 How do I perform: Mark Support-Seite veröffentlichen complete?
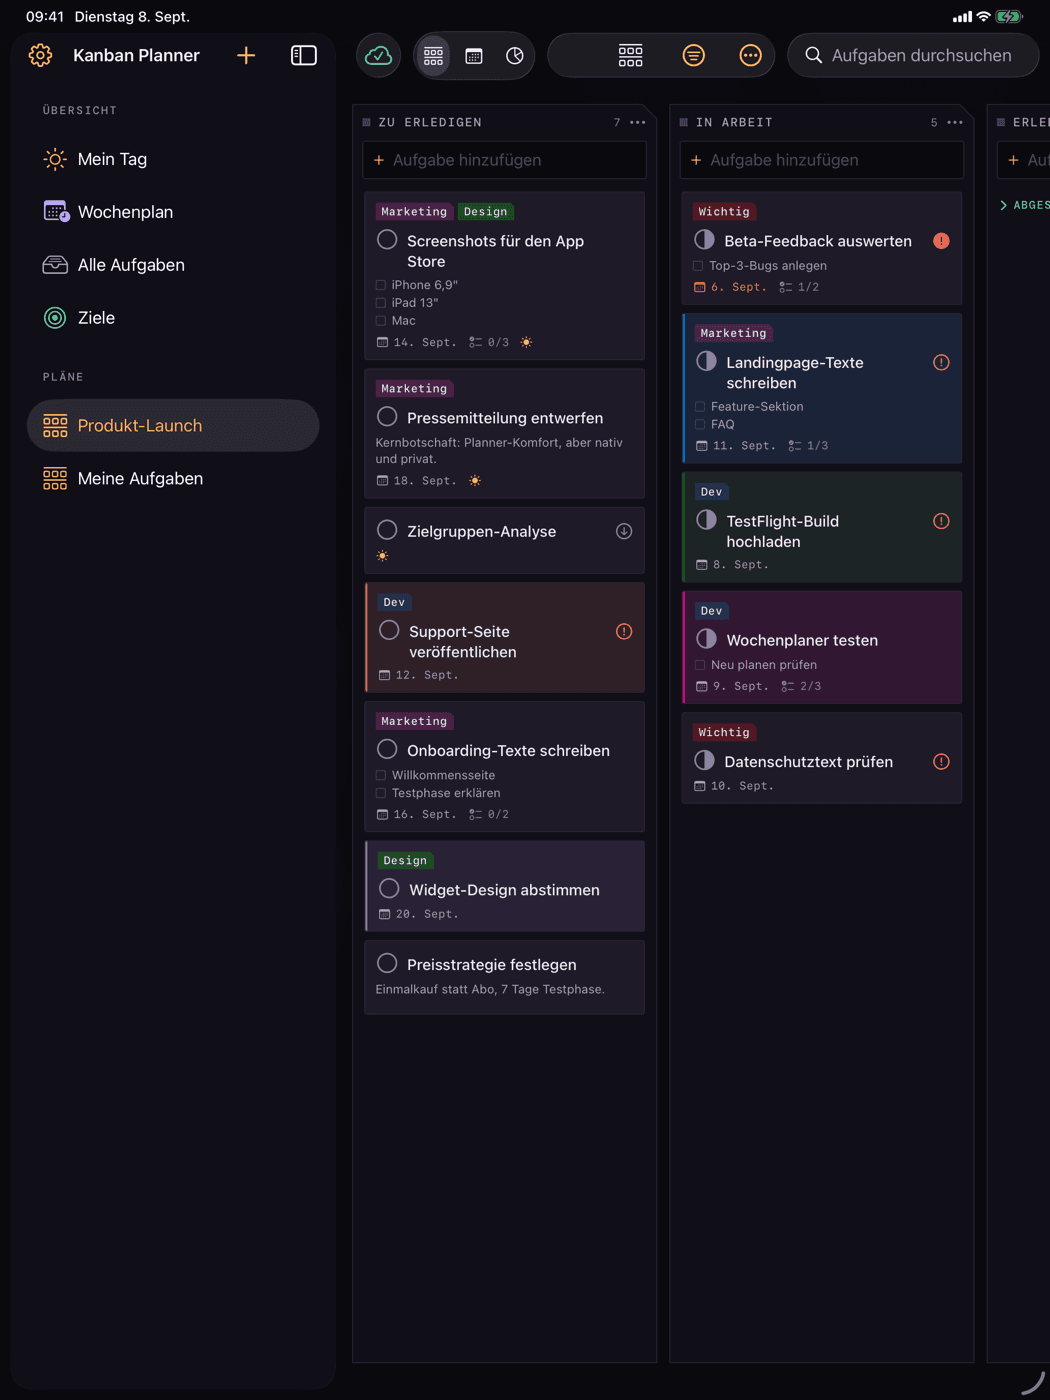coord(389,630)
